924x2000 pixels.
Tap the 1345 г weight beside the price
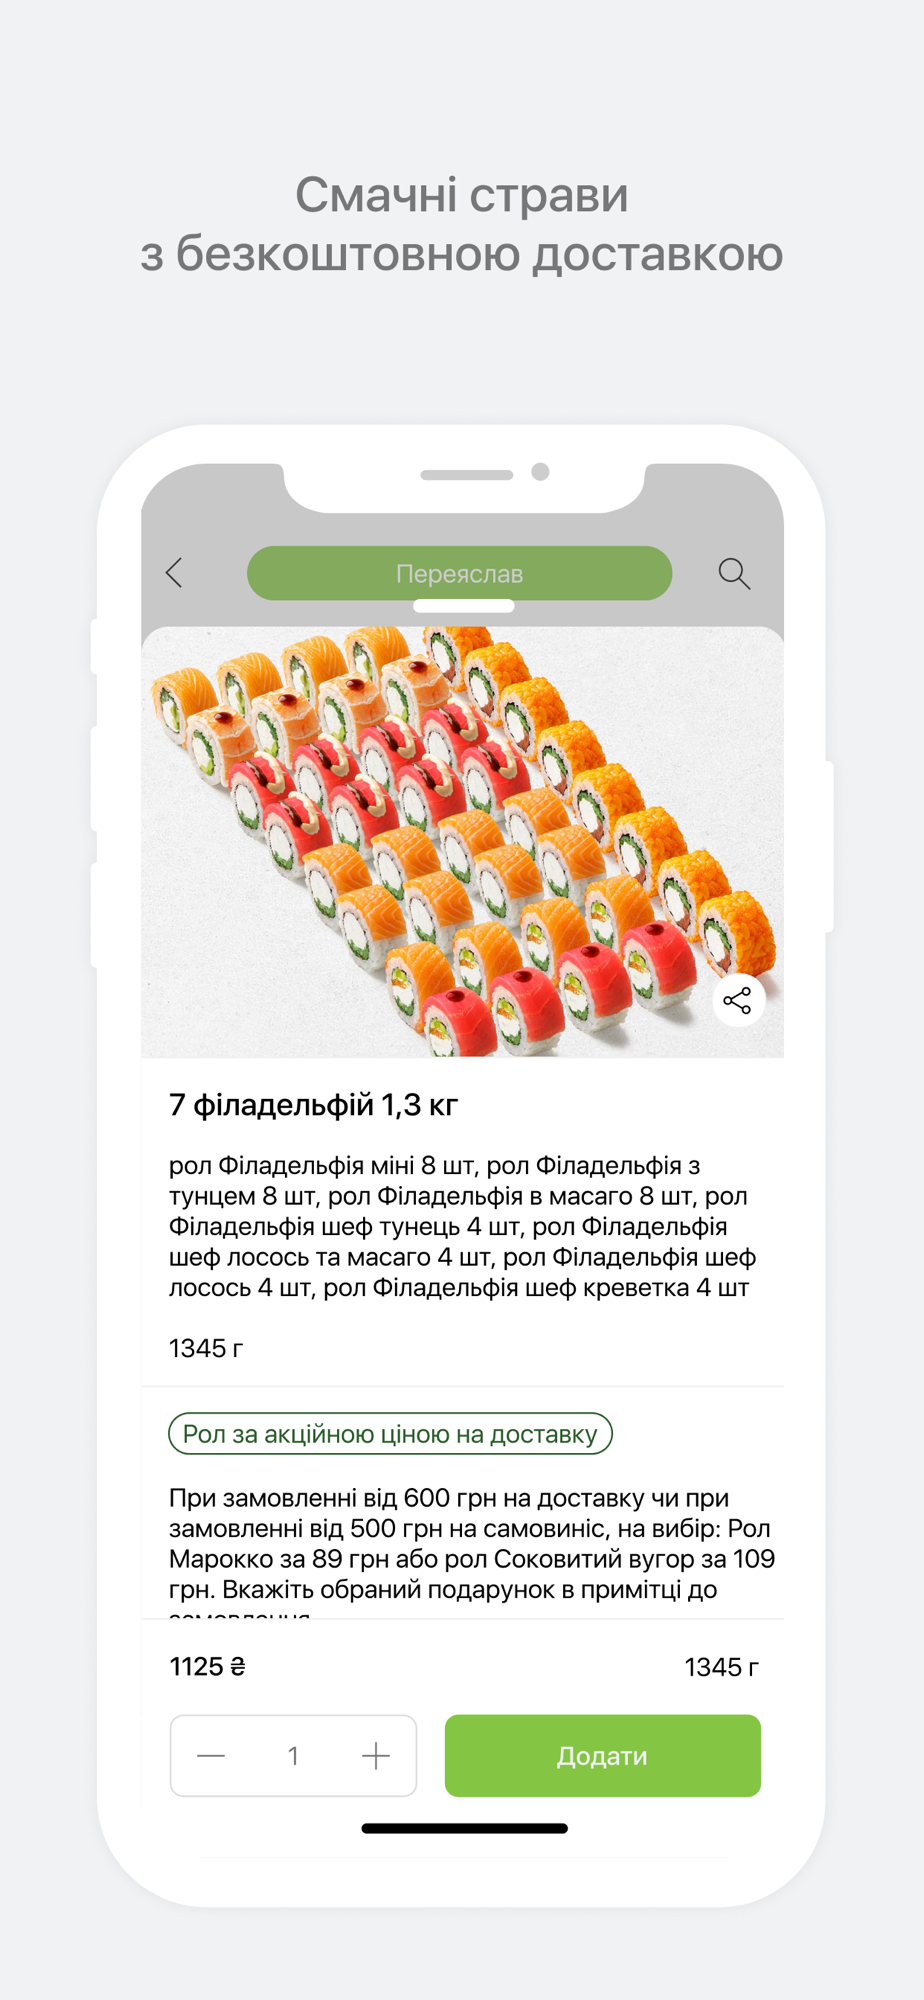721,1667
